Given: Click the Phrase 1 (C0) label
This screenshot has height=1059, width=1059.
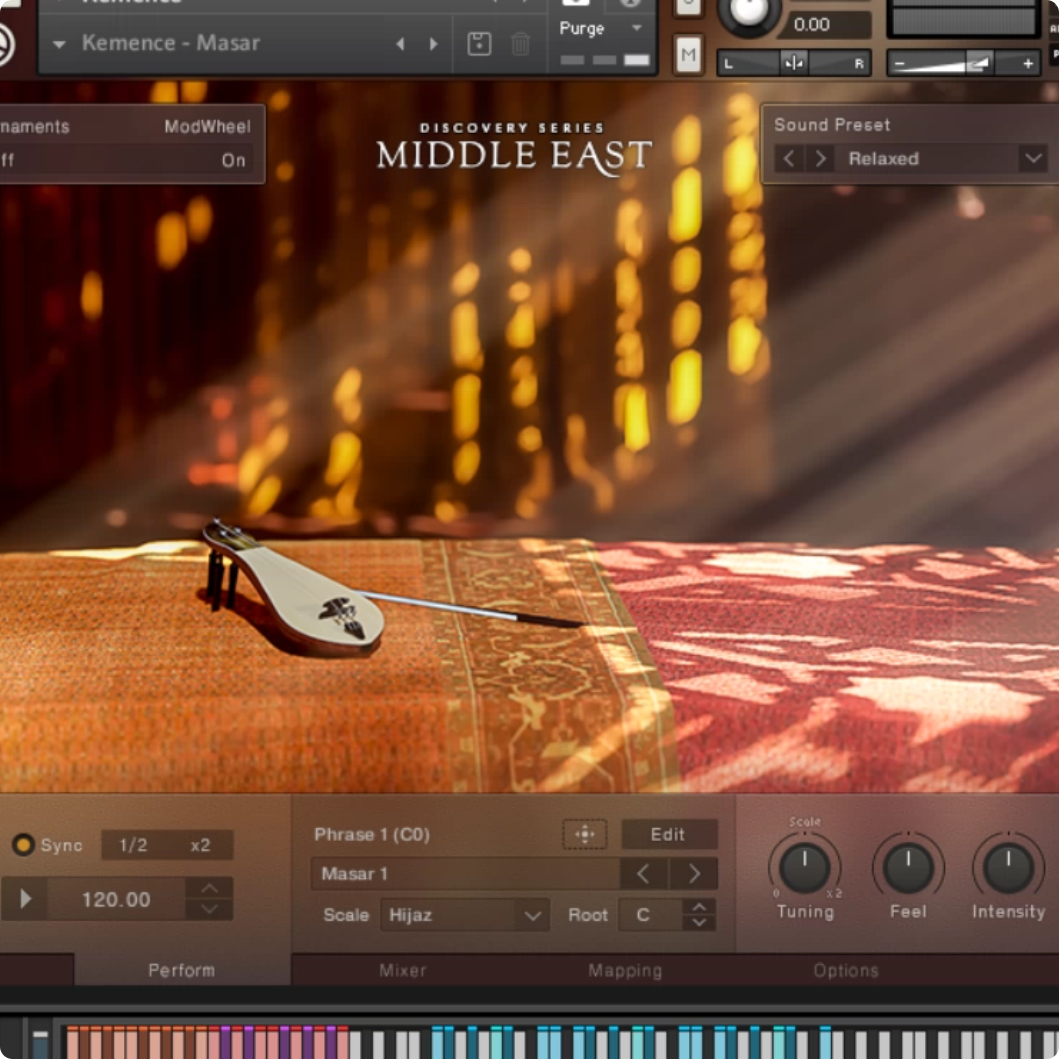Looking at the screenshot, I should pyautogui.click(x=371, y=835).
